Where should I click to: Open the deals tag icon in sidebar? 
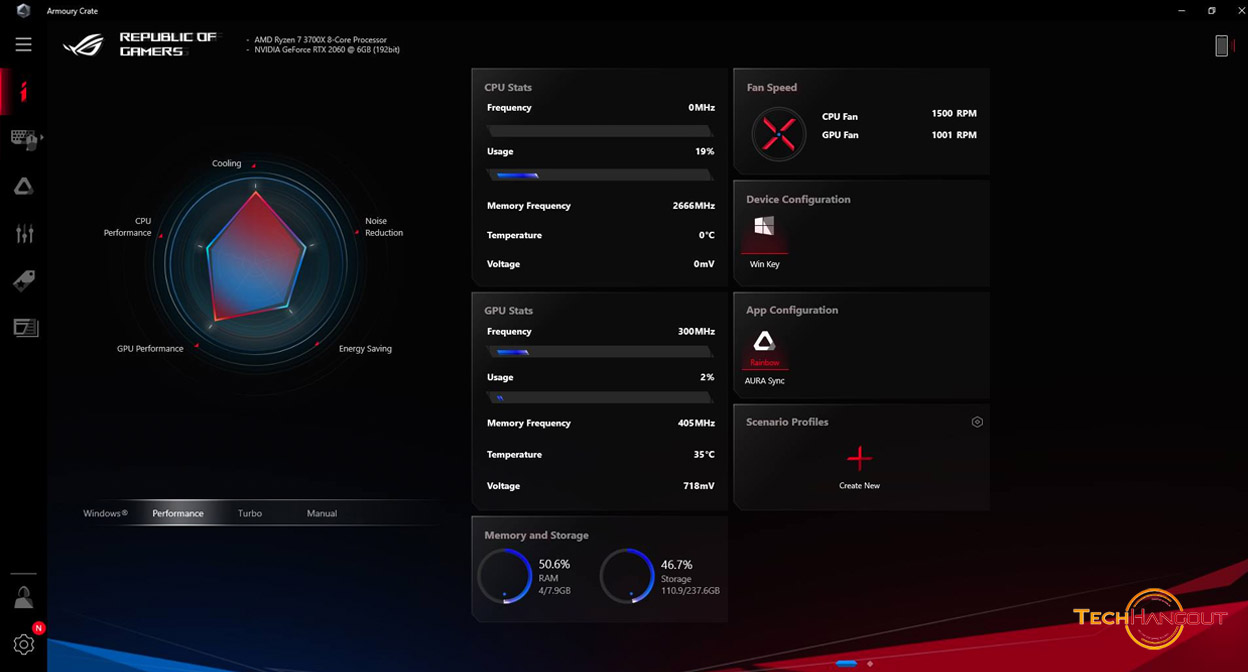pyautogui.click(x=24, y=281)
